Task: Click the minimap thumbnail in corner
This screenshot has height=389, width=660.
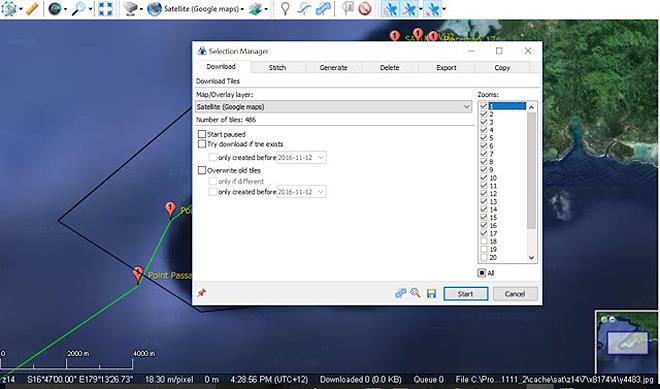Action: click(627, 341)
